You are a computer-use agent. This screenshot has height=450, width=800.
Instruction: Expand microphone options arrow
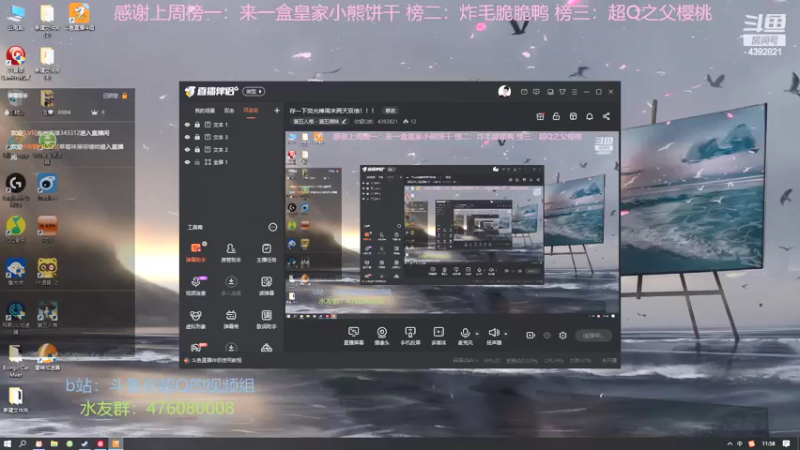point(477,334)
